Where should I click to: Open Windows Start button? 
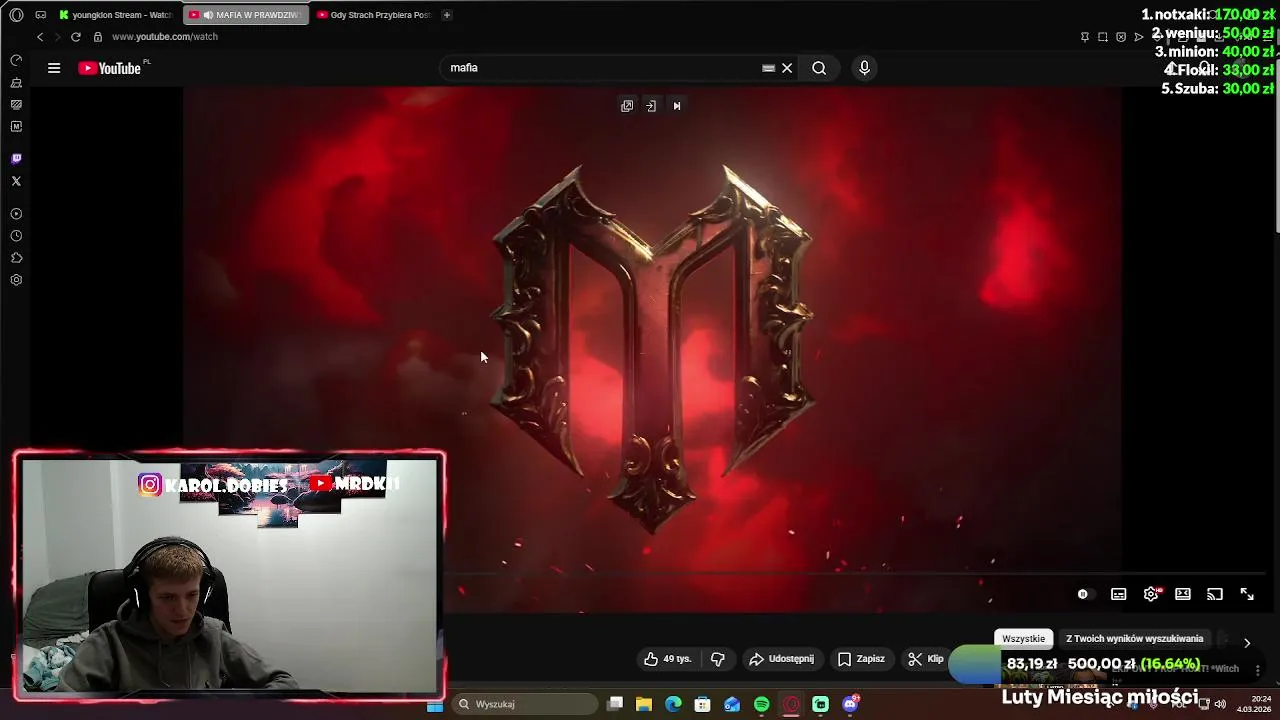(435, 705)
